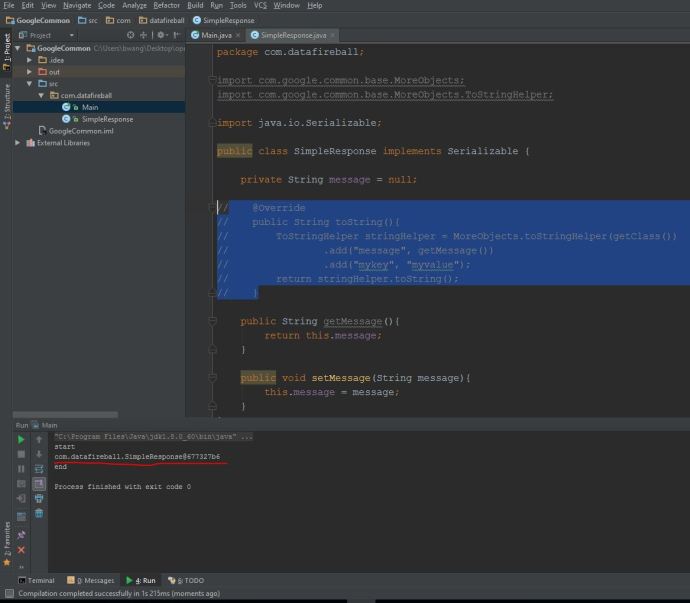The width and height of the screenshot is (690, 603).
Task: Expand the External Libraries node
Action: [x=18, y=143]
